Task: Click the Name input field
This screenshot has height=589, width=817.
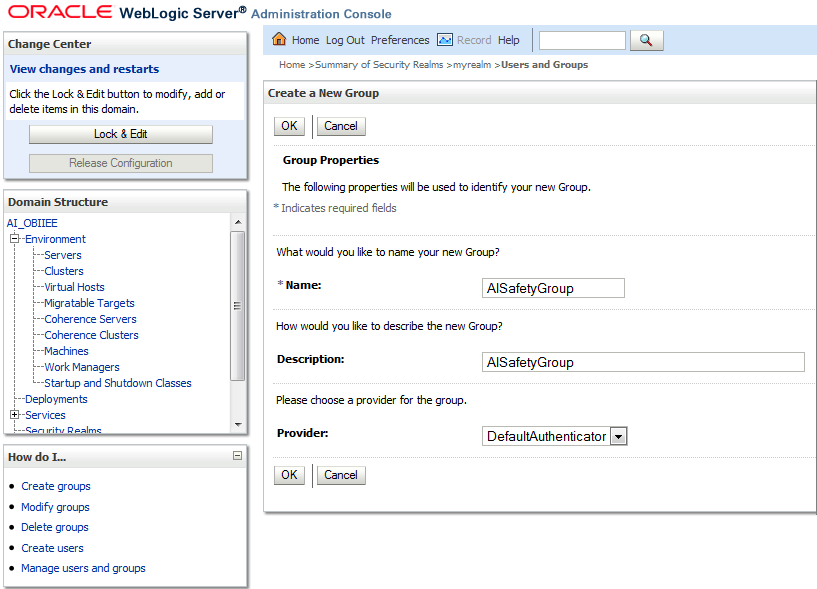Action: [553, 288]
